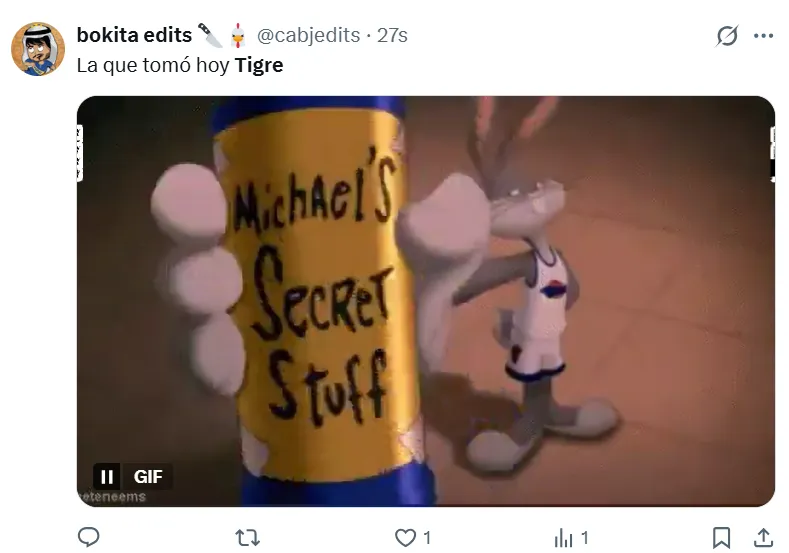Pause the playing GIF
Viewport: 789px width, 553px height.
coord(107,477)
